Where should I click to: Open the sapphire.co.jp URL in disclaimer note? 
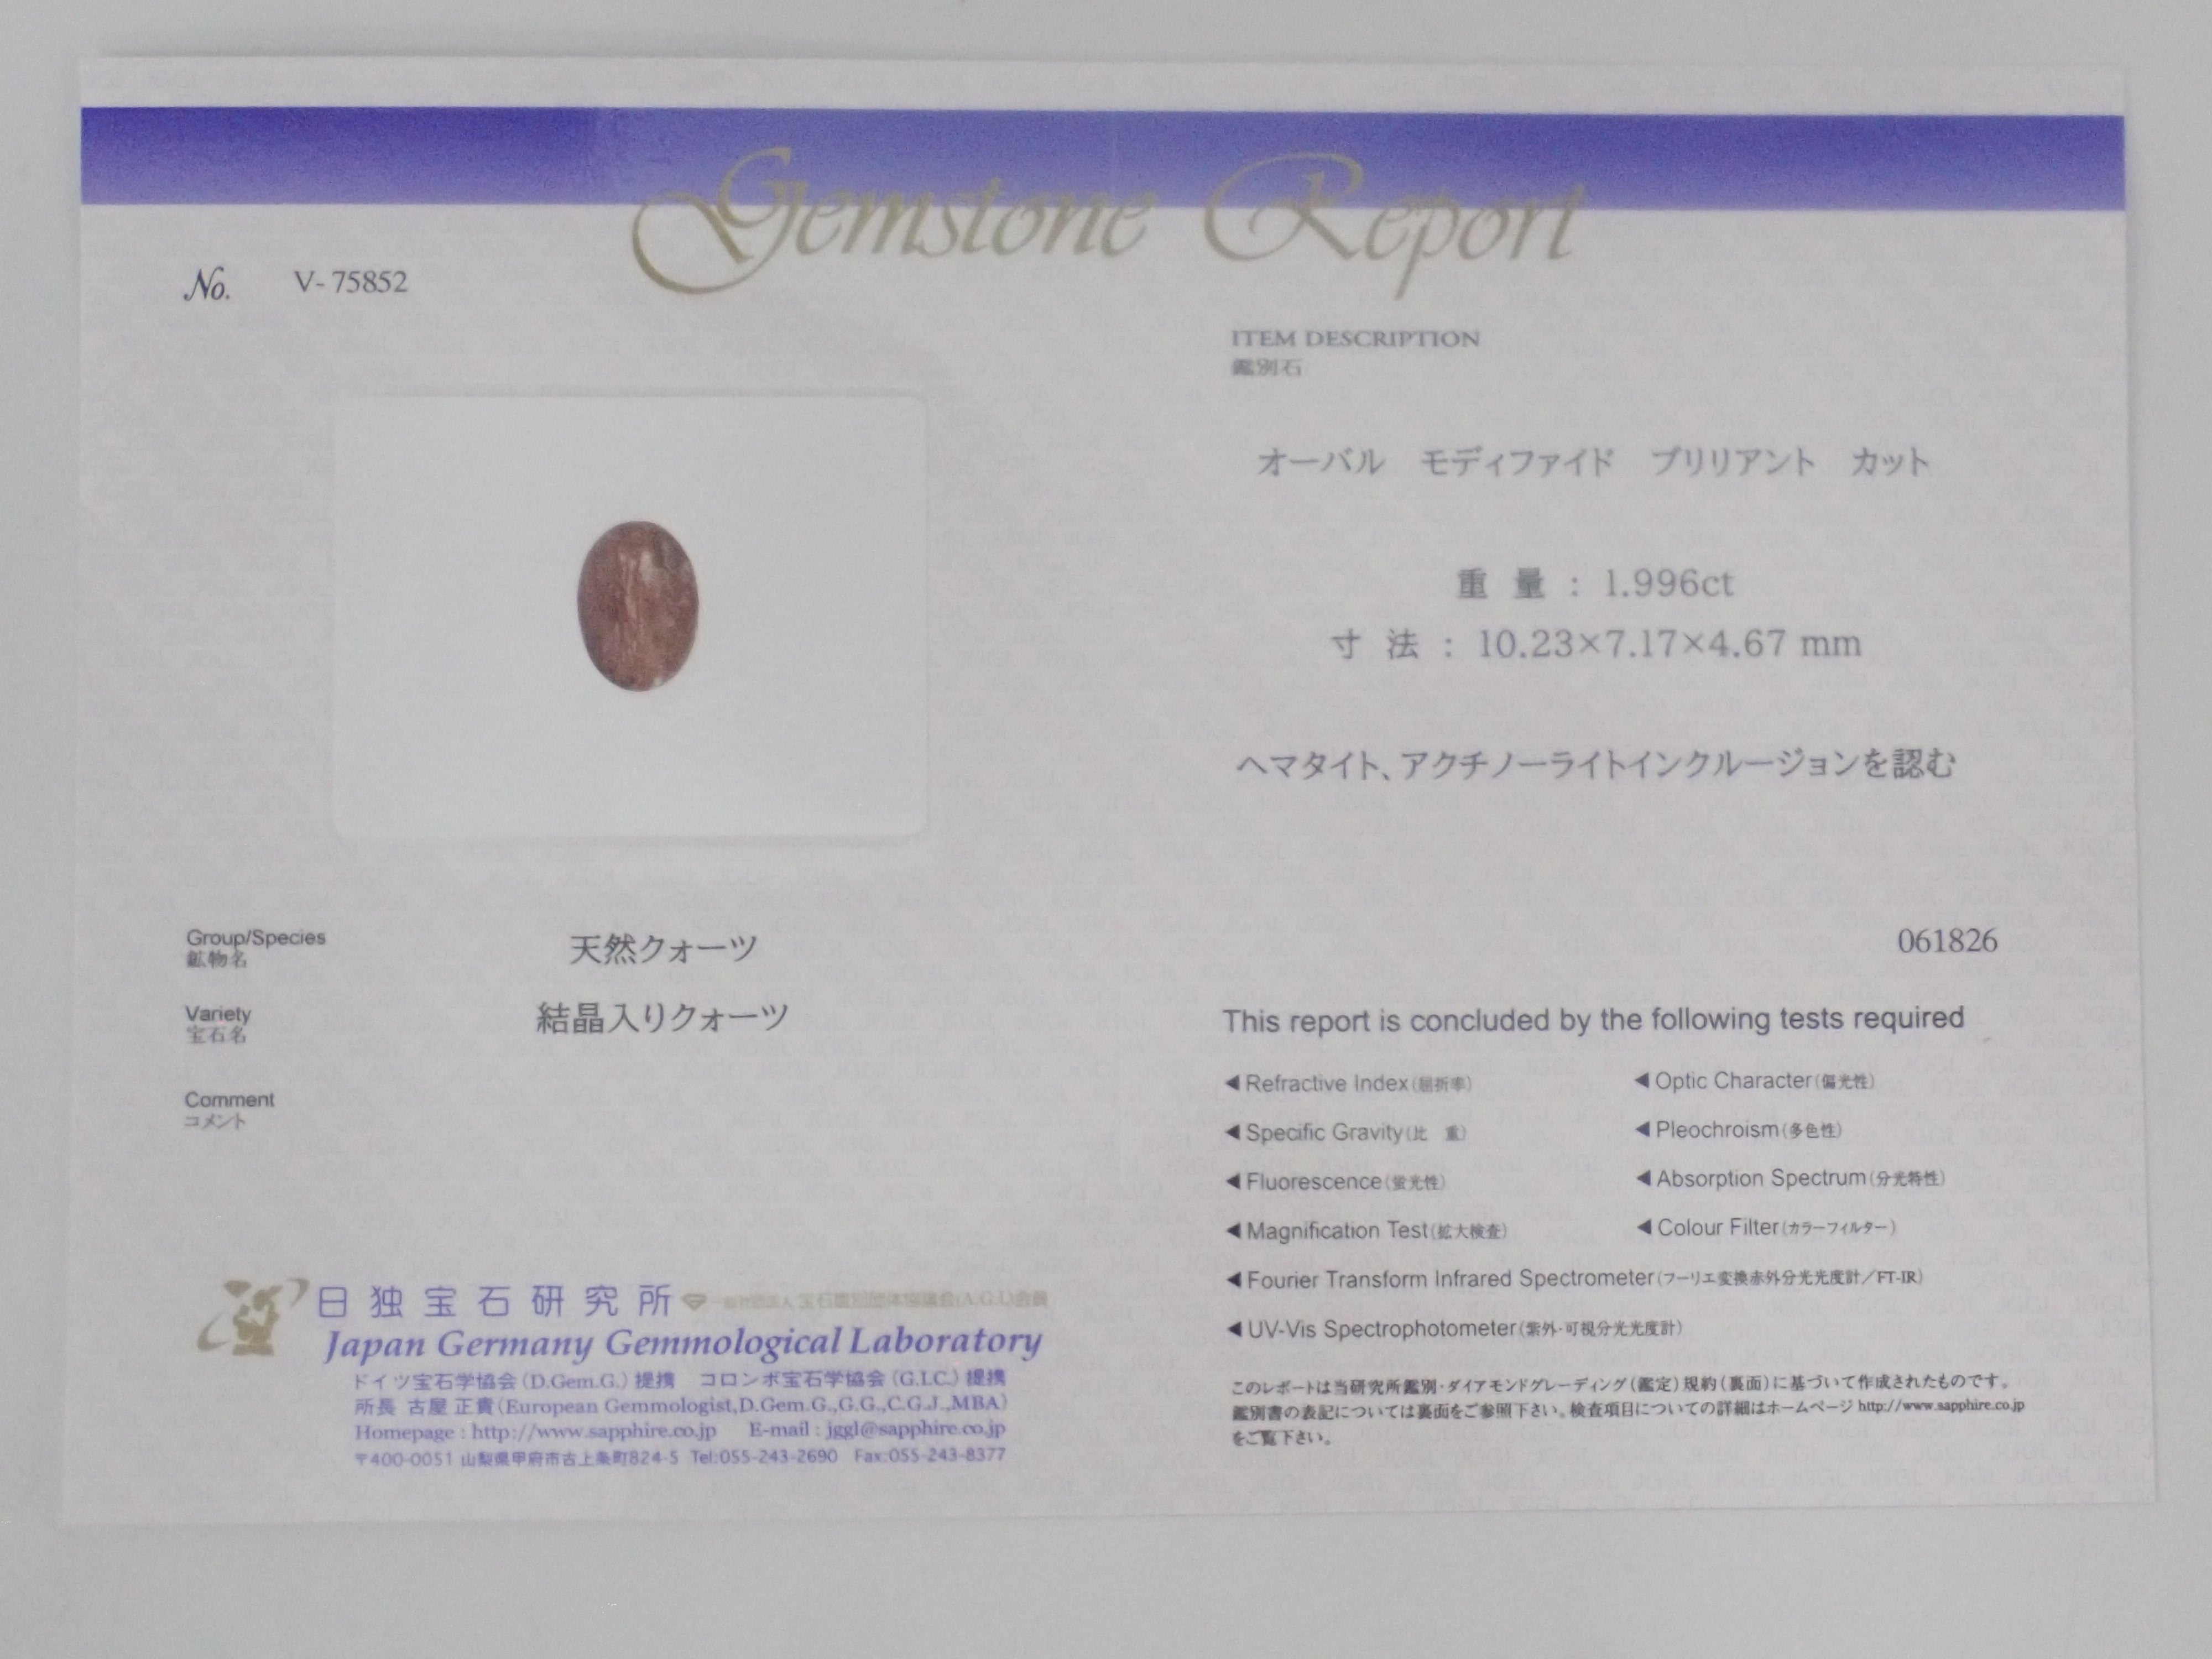pyautogui.click(x=1941, y=1405)
